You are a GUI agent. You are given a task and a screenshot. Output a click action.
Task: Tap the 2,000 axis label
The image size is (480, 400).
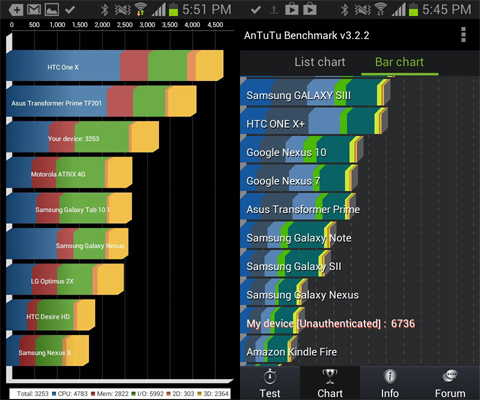point(102,25)
